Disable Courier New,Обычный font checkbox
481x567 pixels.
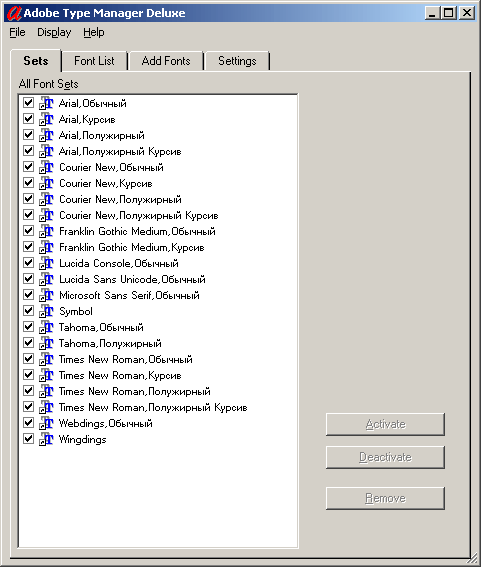[28, 167]
